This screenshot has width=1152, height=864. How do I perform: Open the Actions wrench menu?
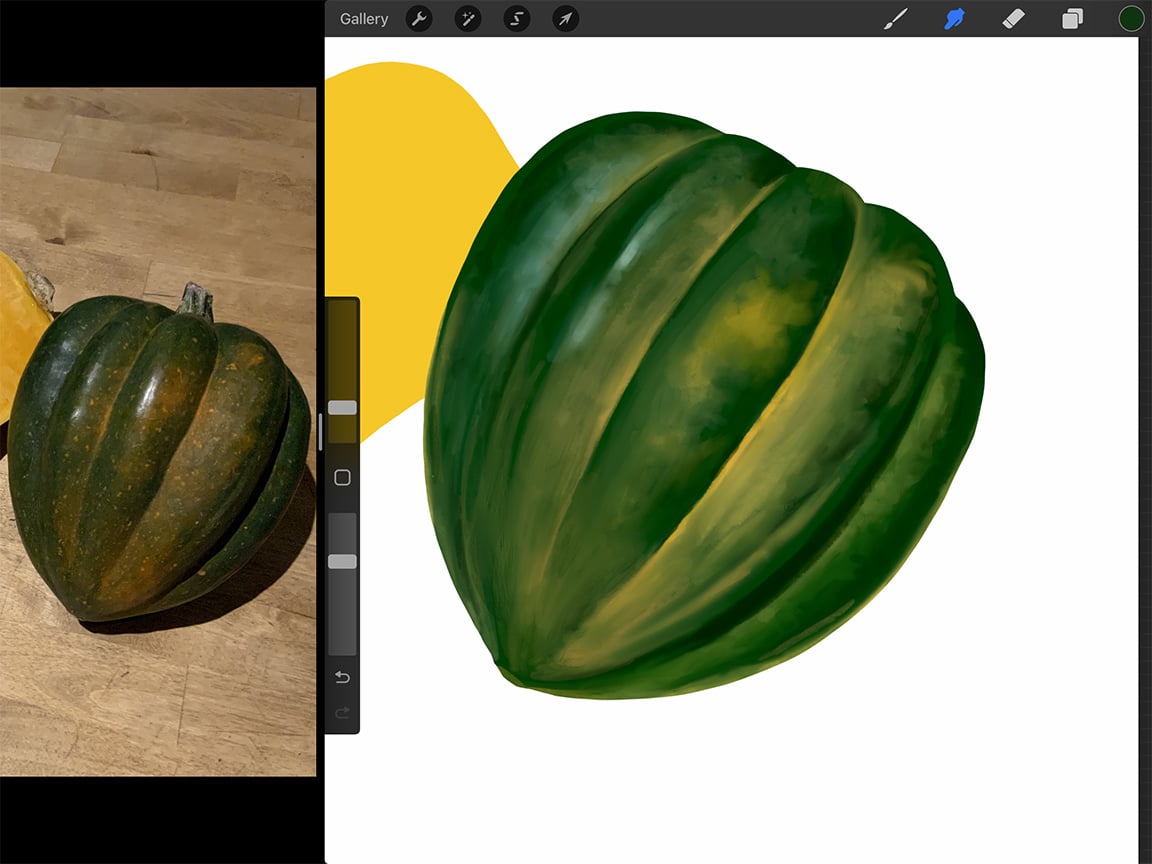tap(419, 18)
